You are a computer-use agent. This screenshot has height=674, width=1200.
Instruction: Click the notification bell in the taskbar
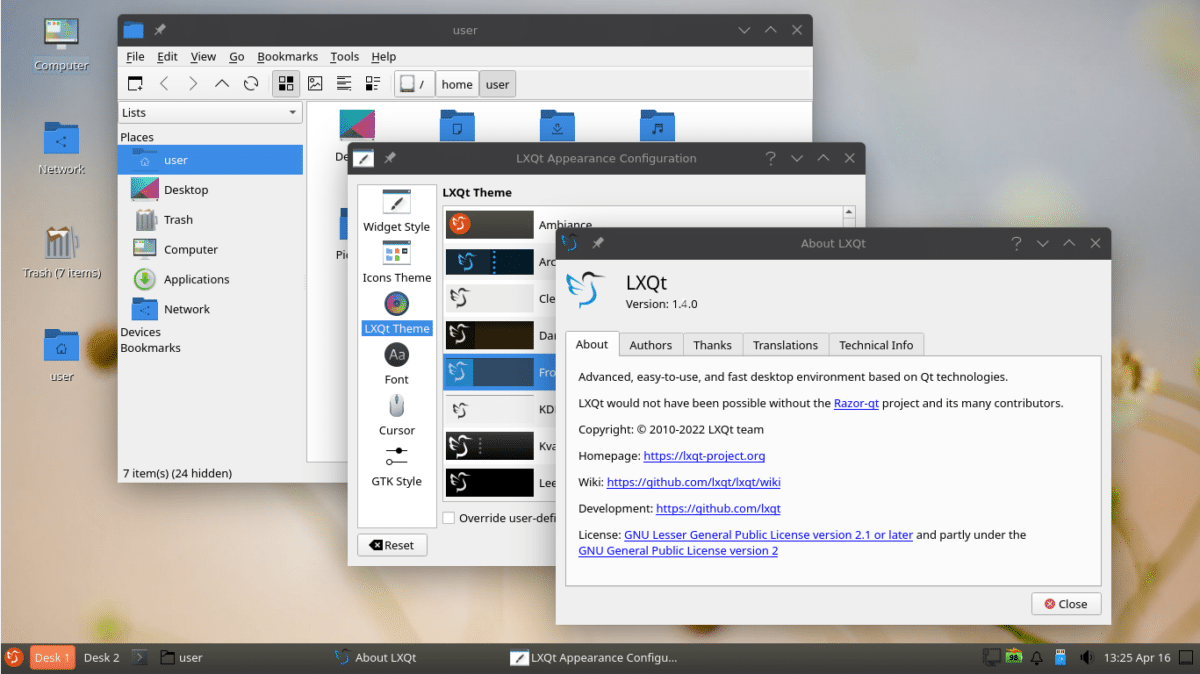click(x=1037, y=657)
